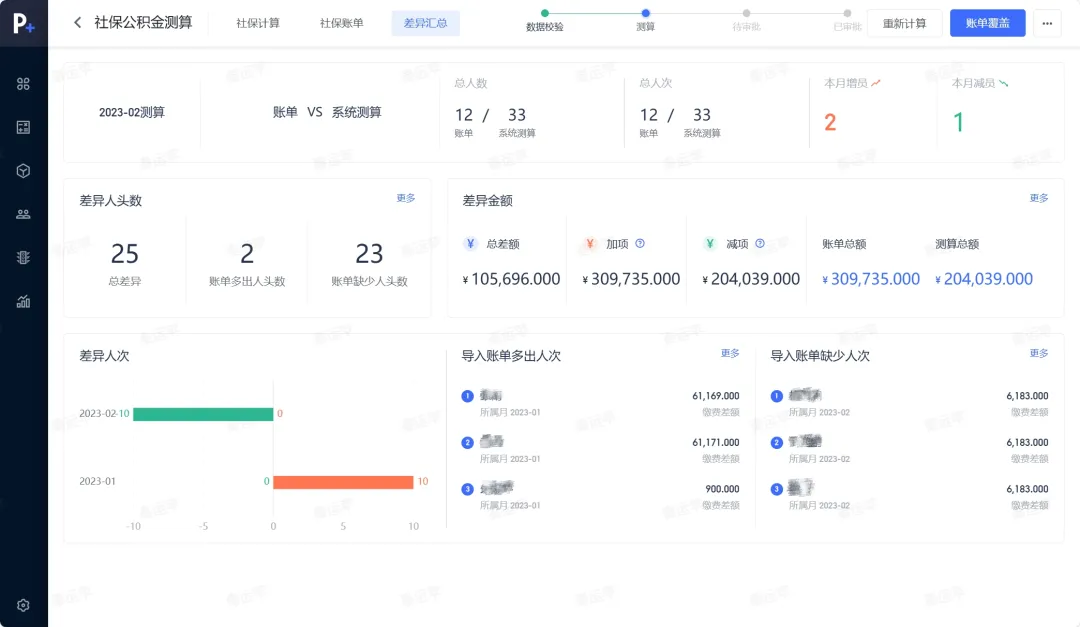Click the 重新计算 button
This screenshot has height=627, width=1080.
(x=903, y=21)
